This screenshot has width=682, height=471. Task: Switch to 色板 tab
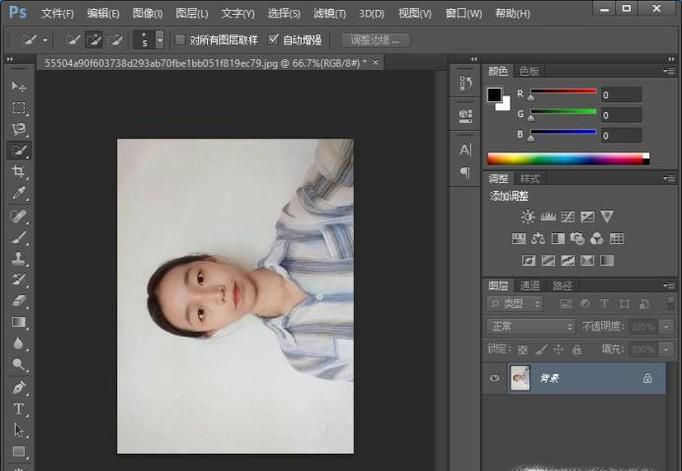point(529,71)
